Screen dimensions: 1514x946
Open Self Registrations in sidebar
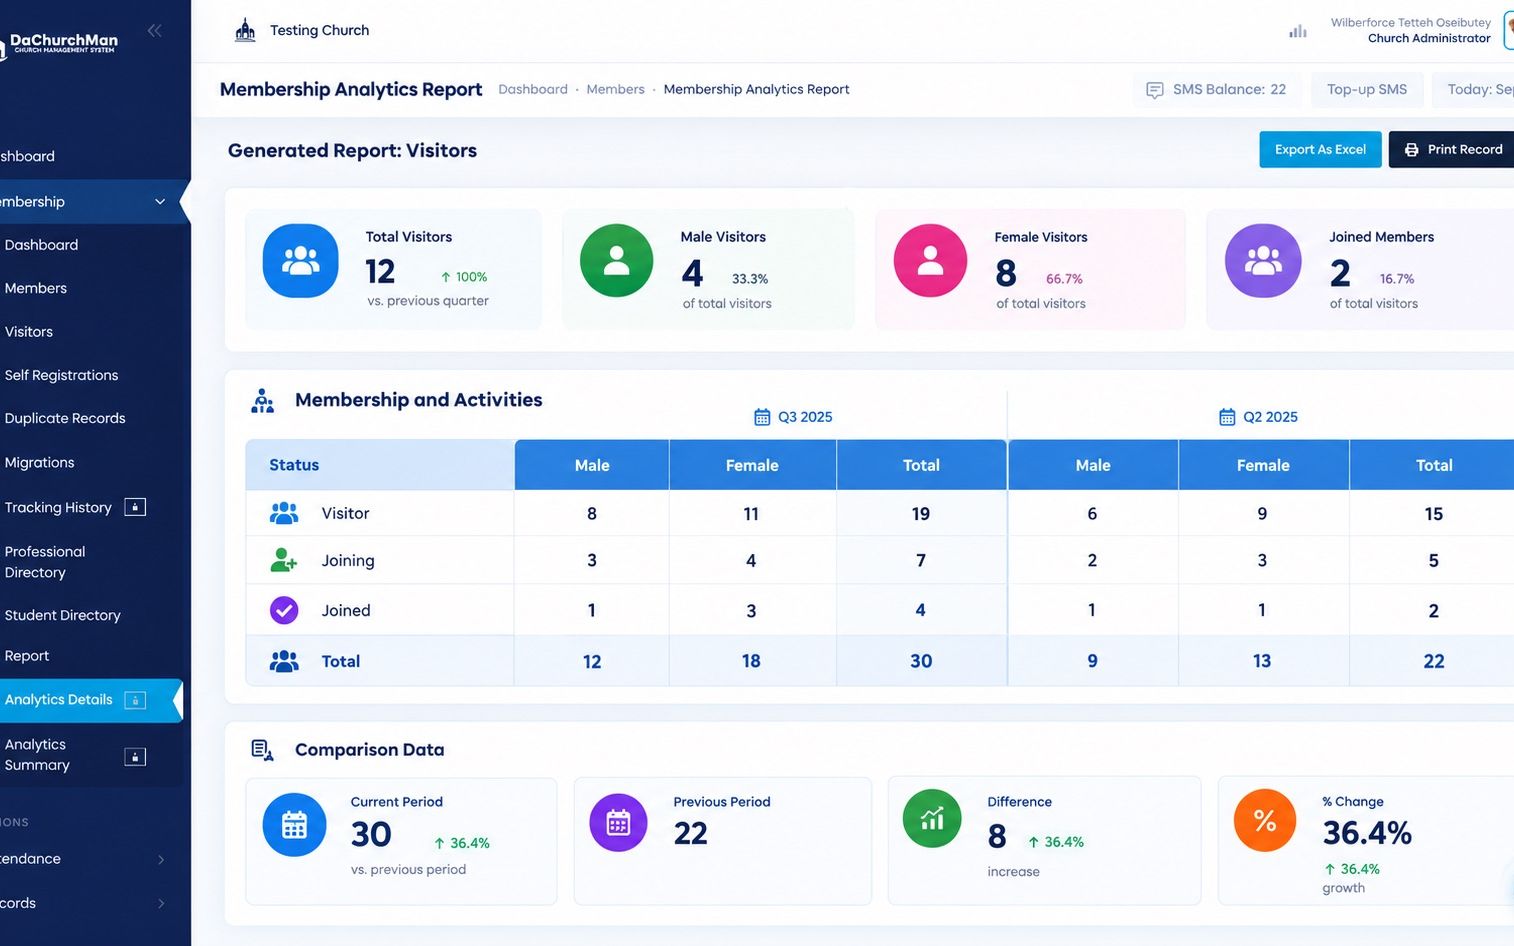[61, 375]
